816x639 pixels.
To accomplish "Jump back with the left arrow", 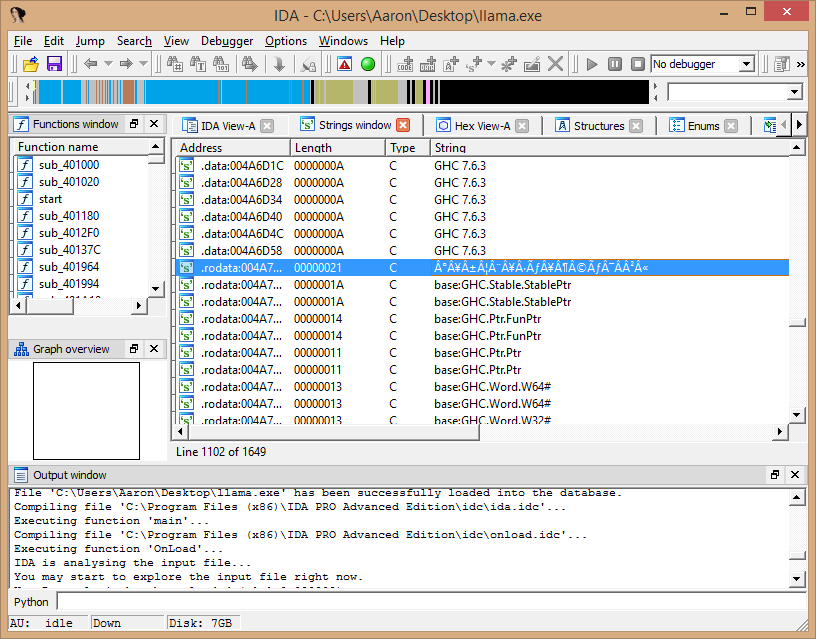I will pos(91,64).
